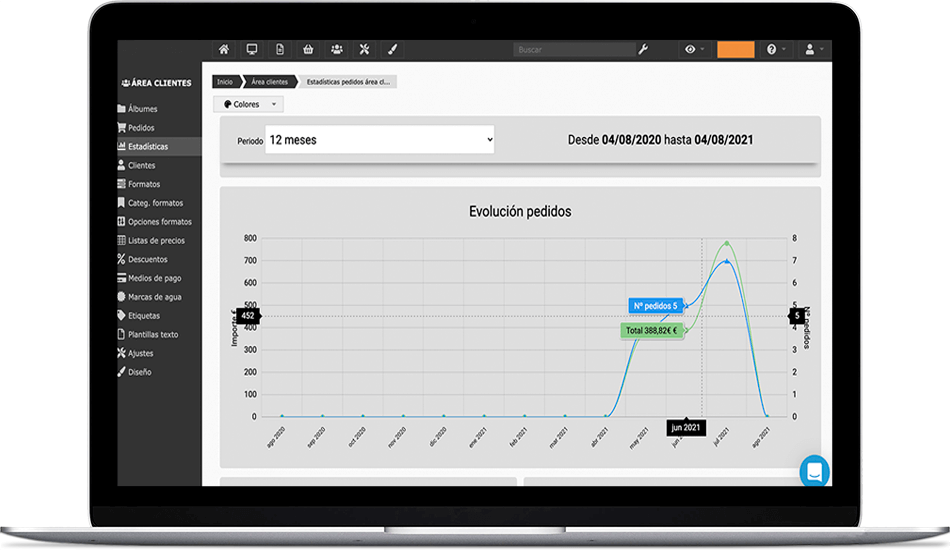Click the 452 axis value marker
Viewport: 950px width, 551px height.
(x=248, y=316)
